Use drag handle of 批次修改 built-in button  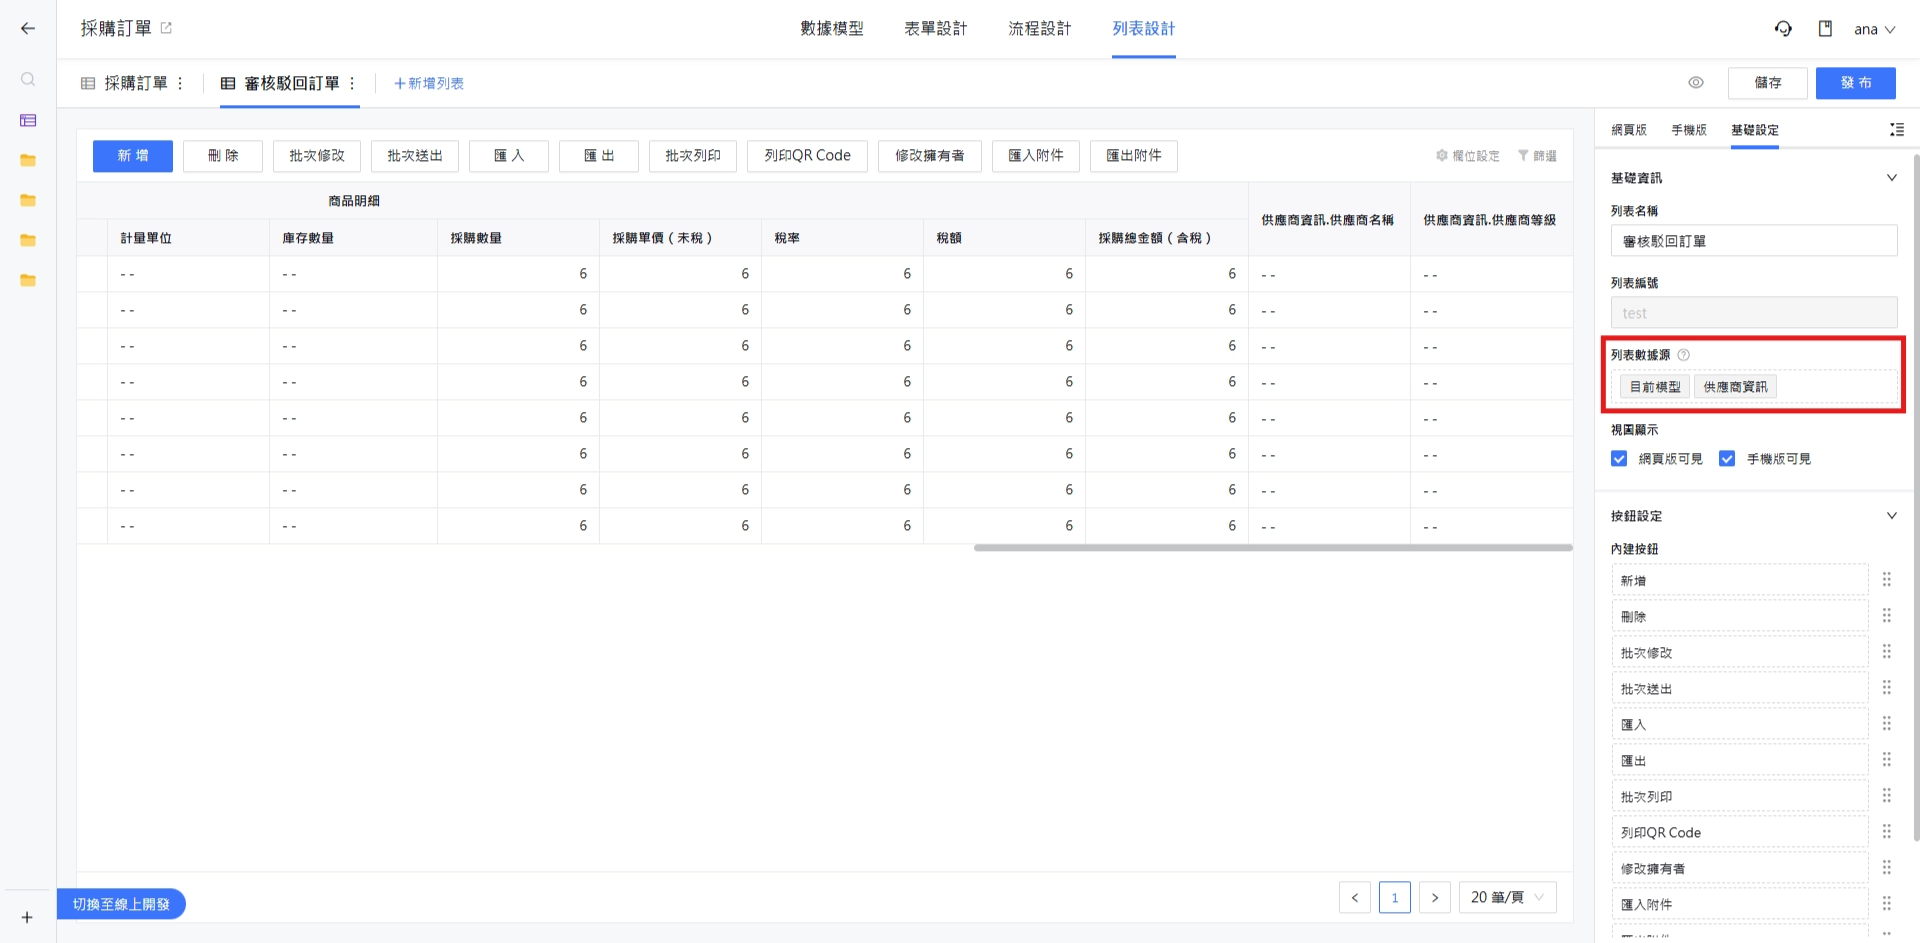[x=1887, y=652]
